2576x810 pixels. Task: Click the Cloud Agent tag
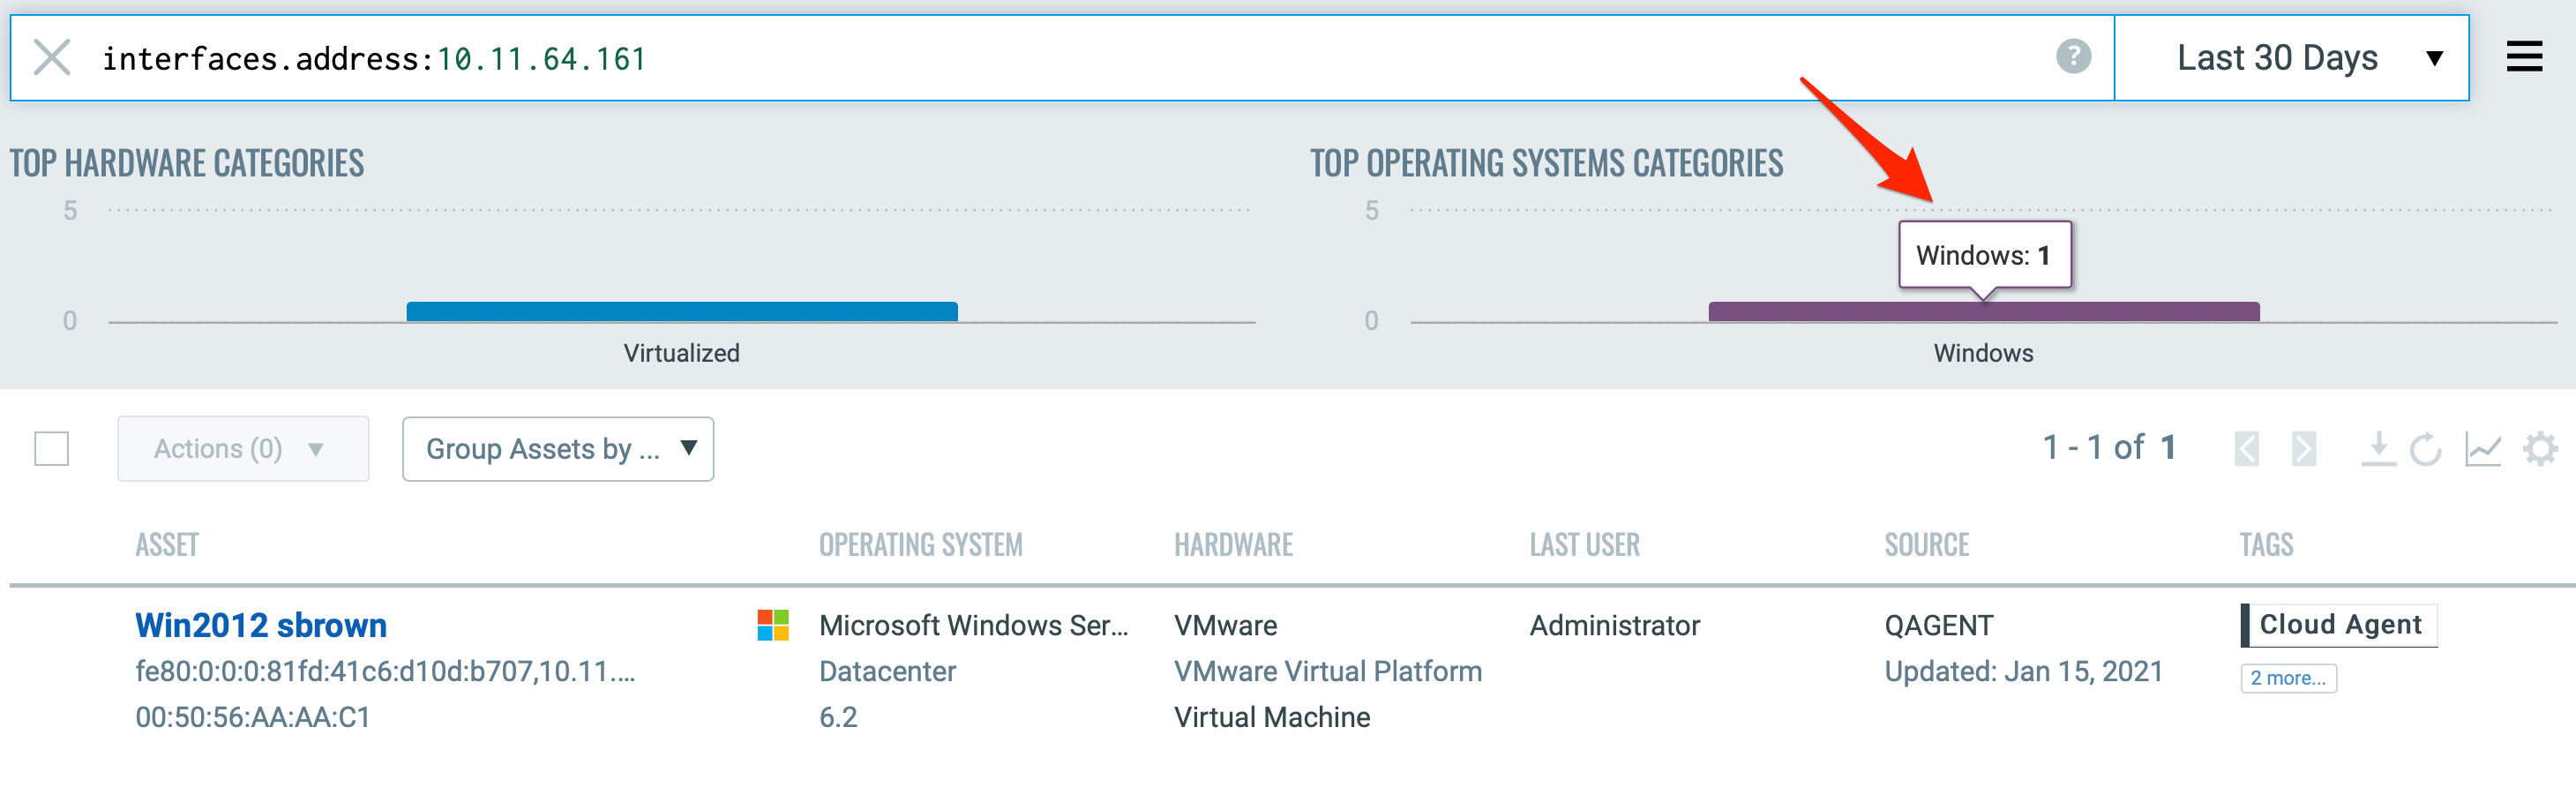(x=2339, y=625)
